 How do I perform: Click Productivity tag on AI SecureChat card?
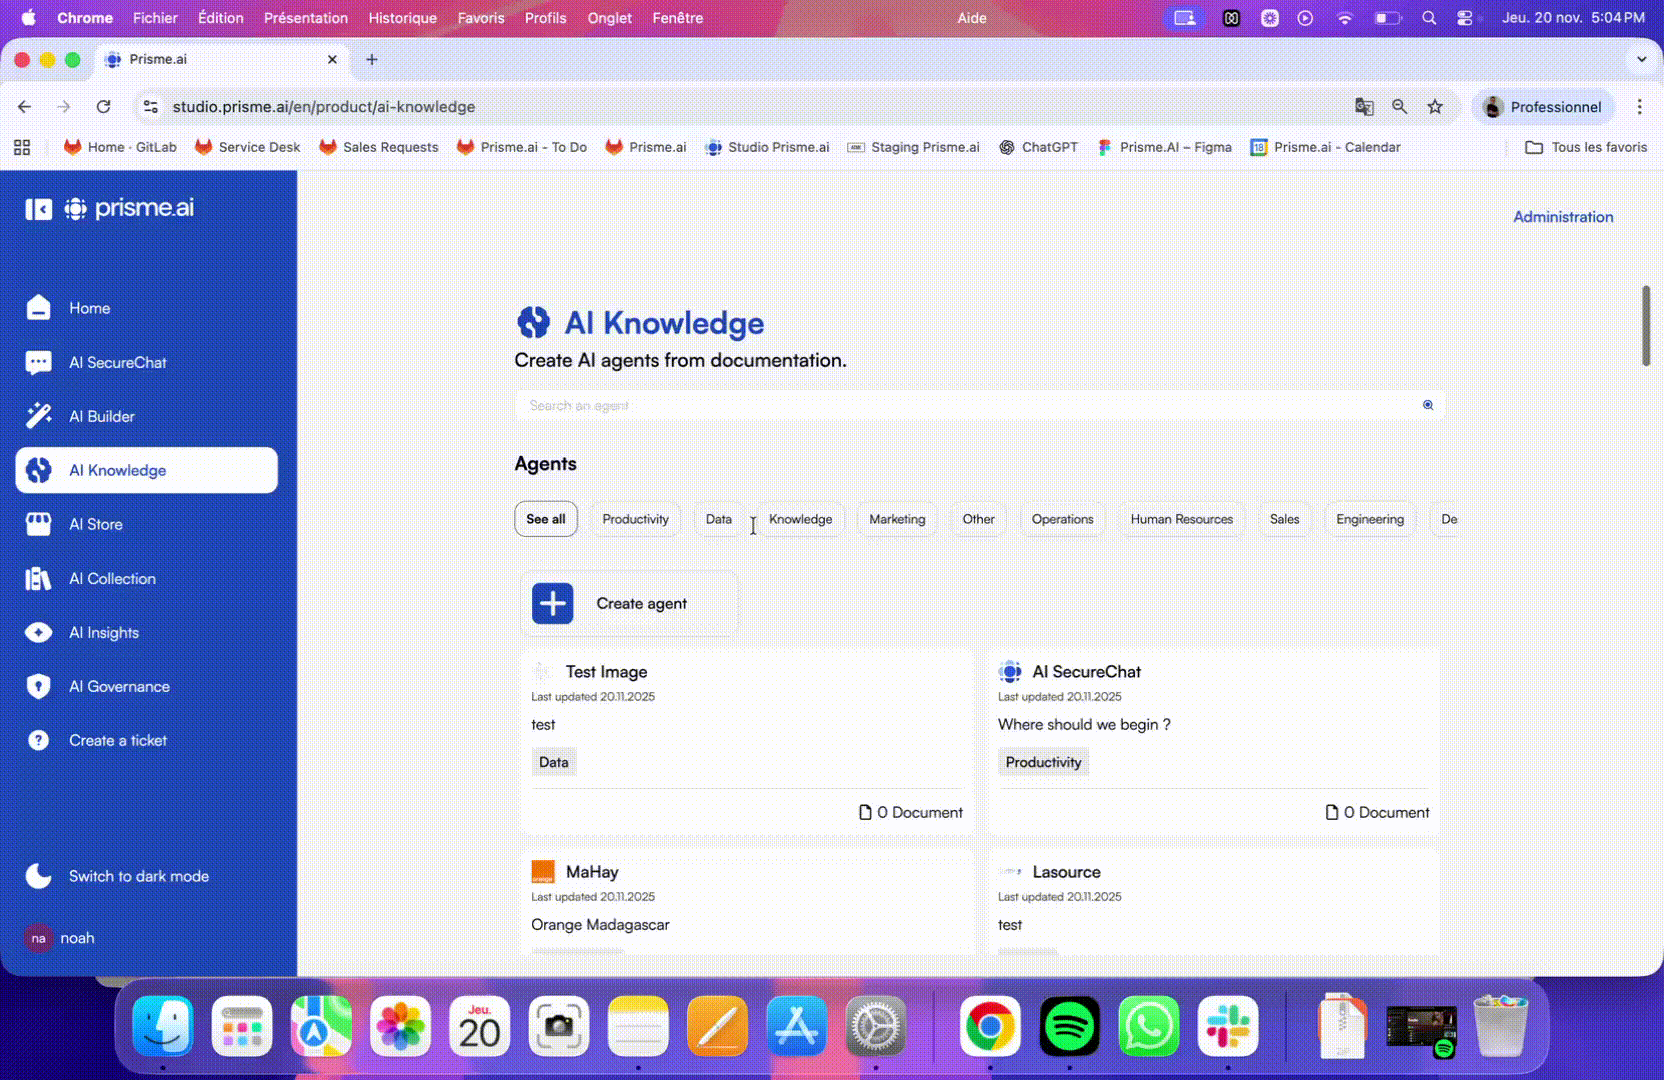(x=1043, y=762)
